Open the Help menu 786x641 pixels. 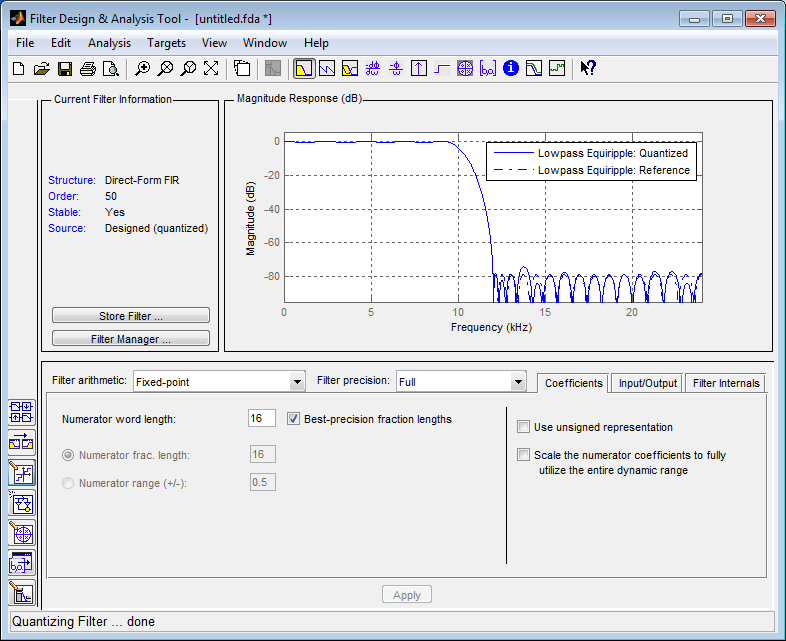tap(316, 43)
